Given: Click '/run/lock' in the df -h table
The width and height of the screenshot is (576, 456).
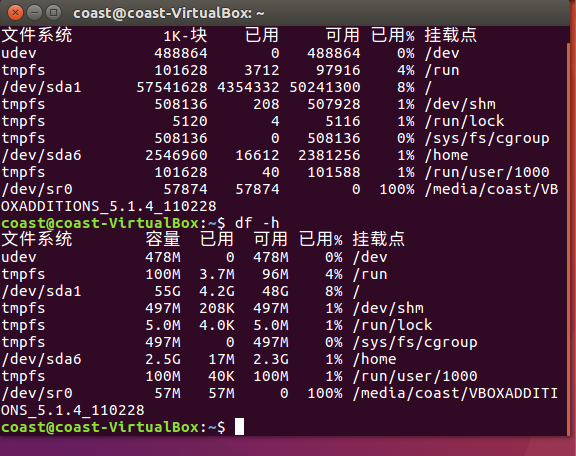Looking at the screenshot, I should pyautogui.click(x=392, y=325).
